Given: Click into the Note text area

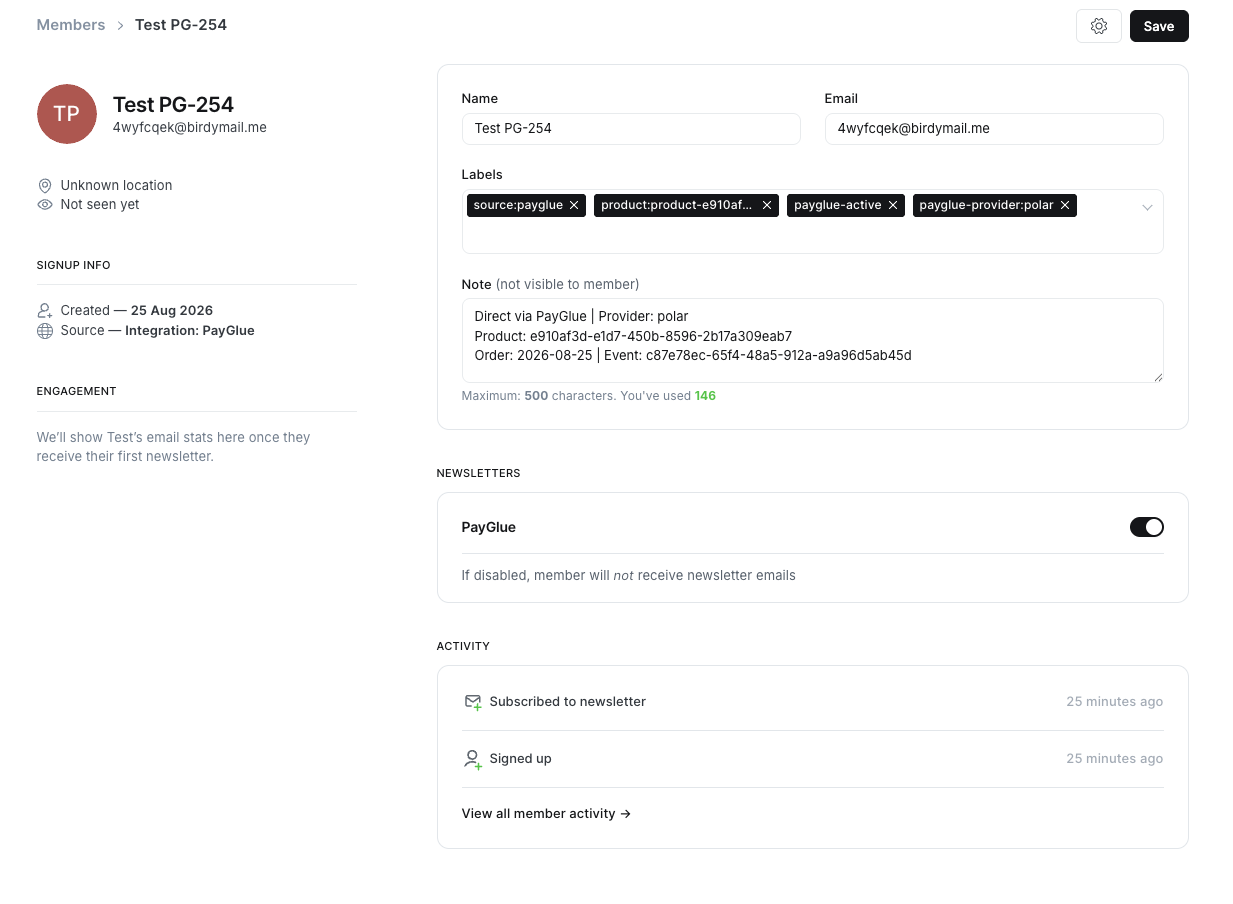Looking at the screenshot, I should point(813,340).
